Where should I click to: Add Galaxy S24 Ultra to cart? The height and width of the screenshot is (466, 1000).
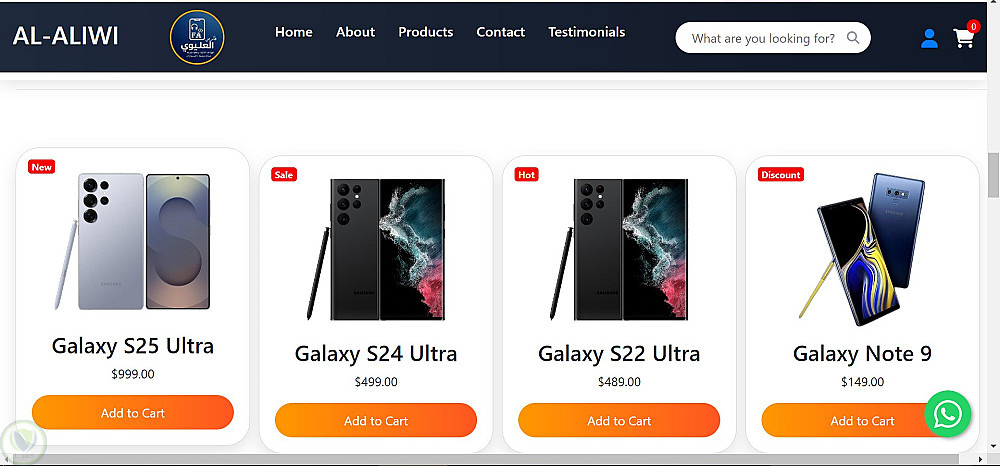click(376, 421)
